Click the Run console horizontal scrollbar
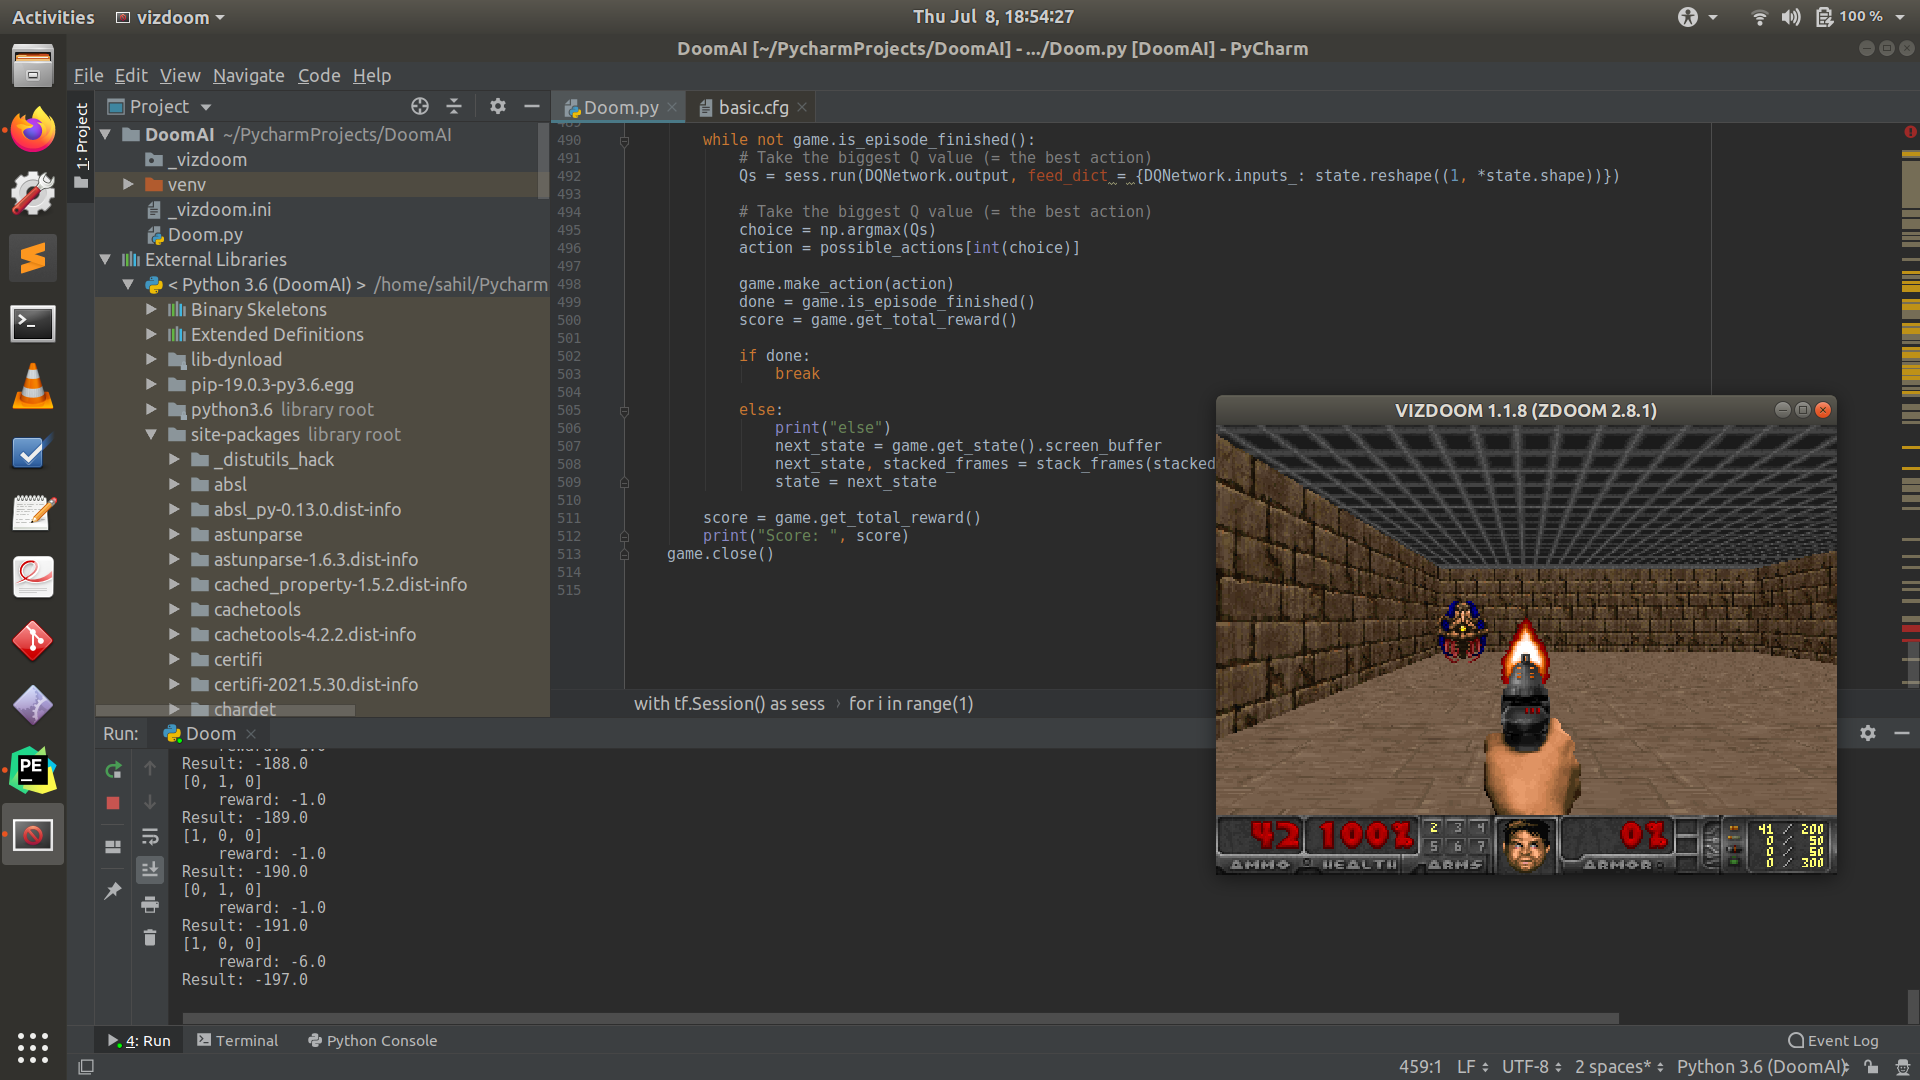Image resolution: width=1920 pixels, height=1080 pixels. click(x=900, y=1018)
